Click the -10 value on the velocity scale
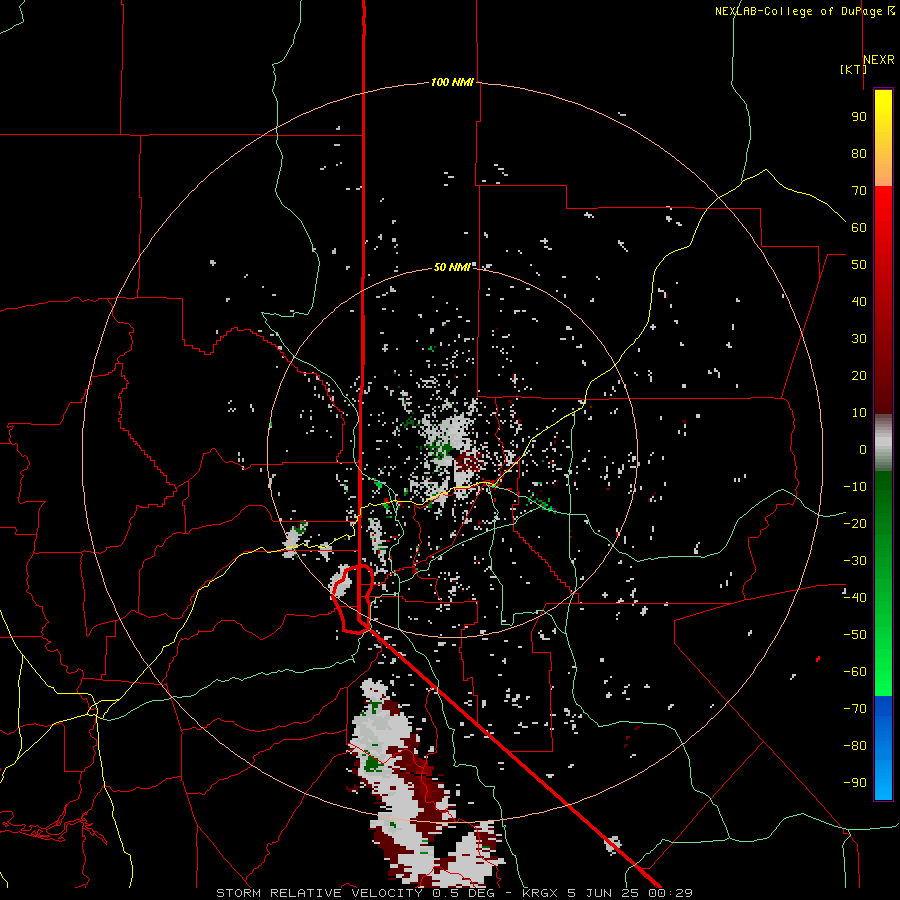 pos(855,487)
